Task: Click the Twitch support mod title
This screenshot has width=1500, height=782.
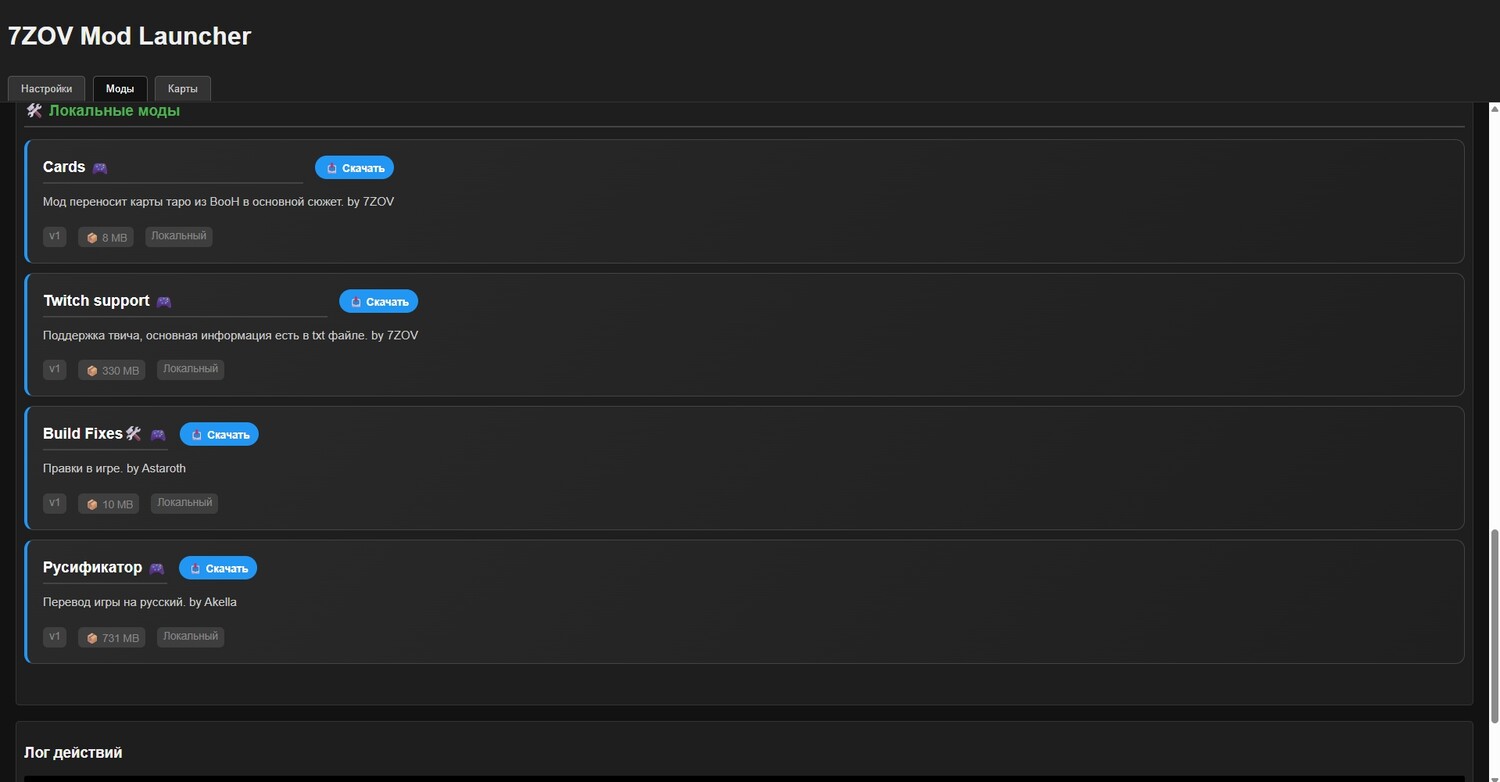Action: pyautogui.click(x=96, y=301)
